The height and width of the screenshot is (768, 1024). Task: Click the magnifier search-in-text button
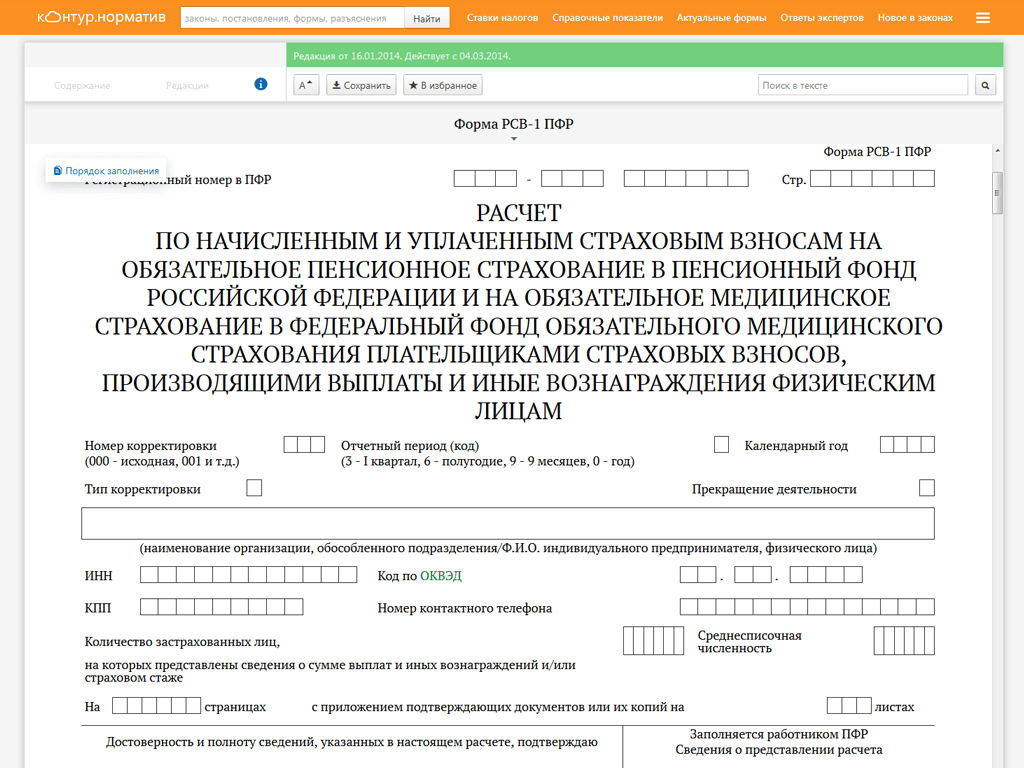(x=985, y=86)
